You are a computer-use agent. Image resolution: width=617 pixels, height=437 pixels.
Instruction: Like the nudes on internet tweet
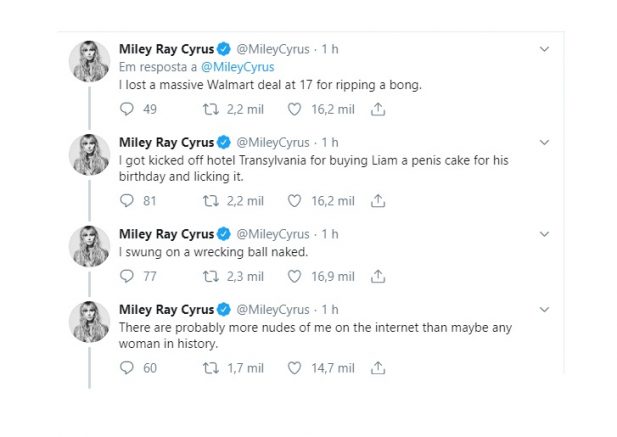(x=294, y=368)
